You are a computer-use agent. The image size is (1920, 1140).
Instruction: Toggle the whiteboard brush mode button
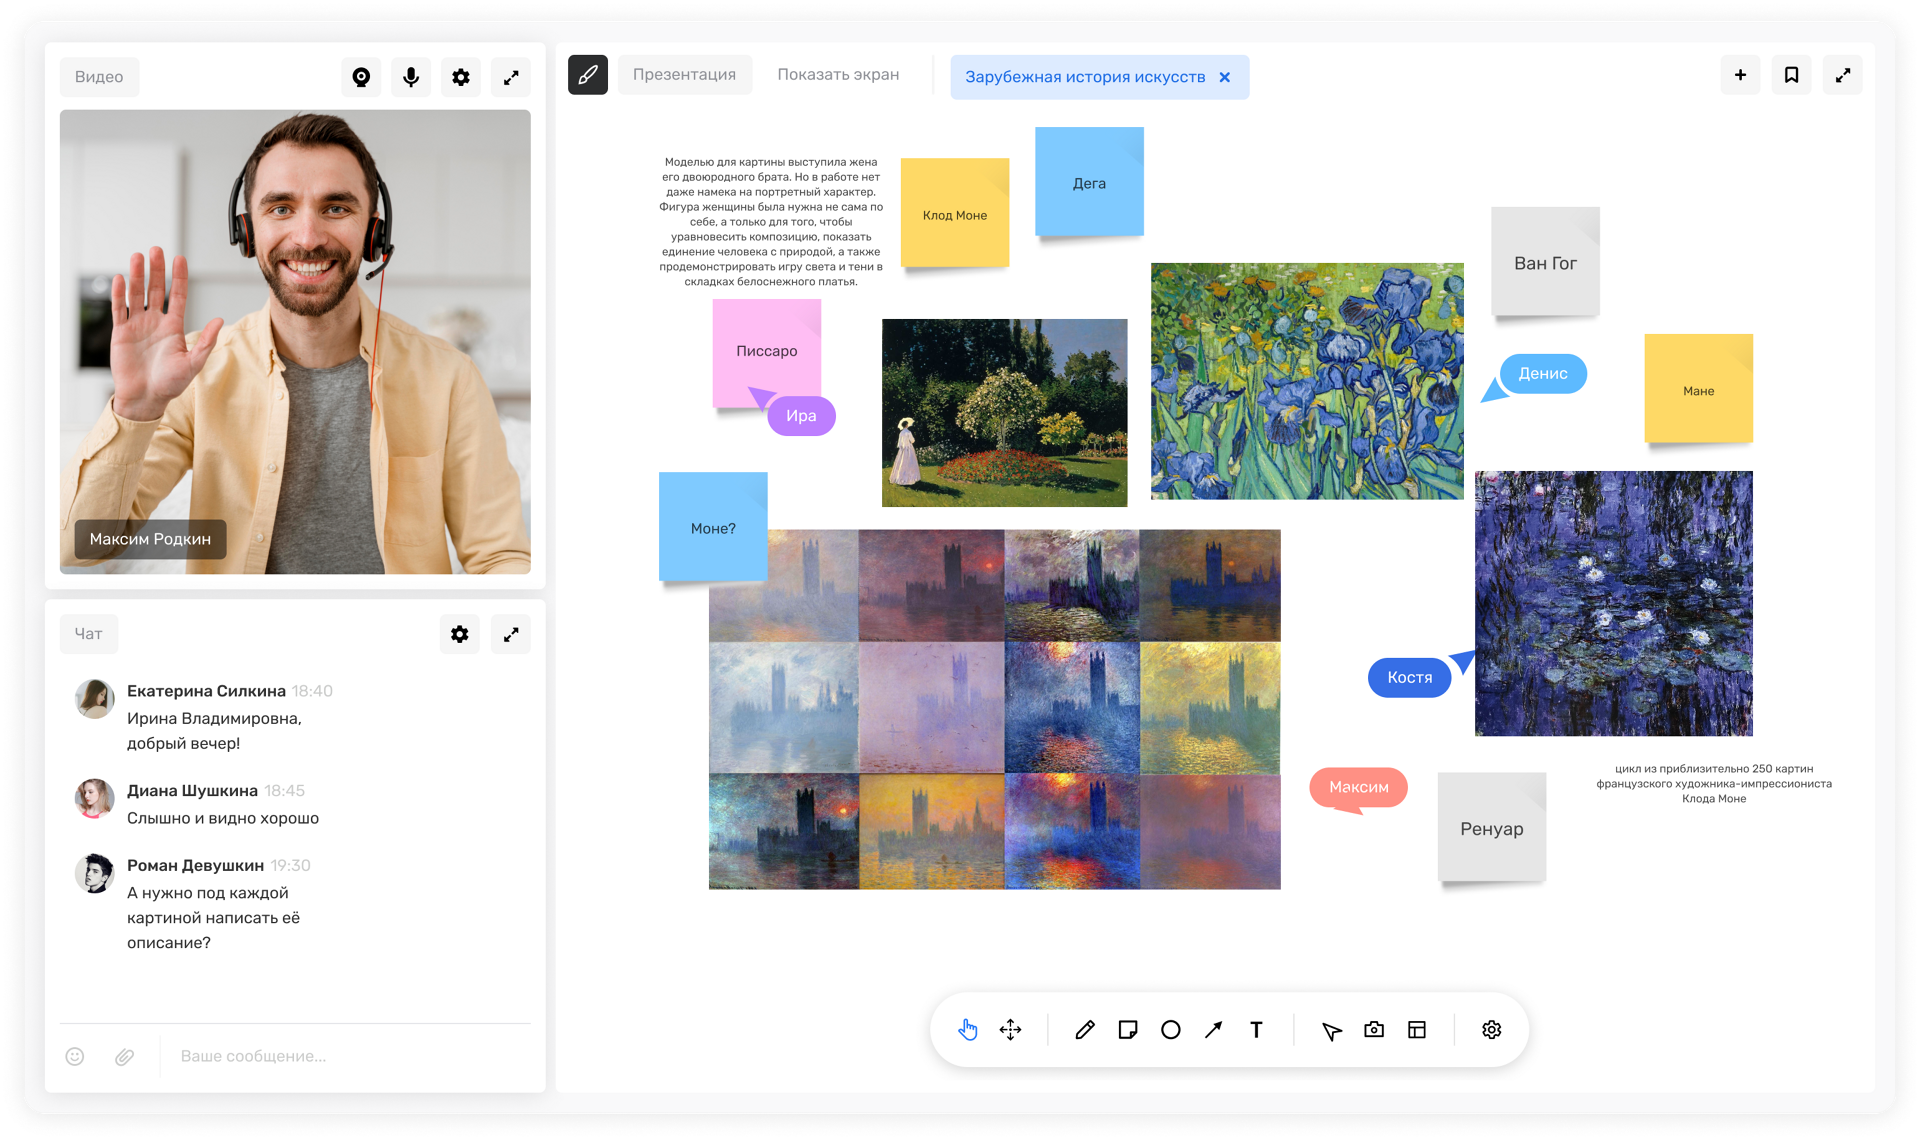coord(588,75)
